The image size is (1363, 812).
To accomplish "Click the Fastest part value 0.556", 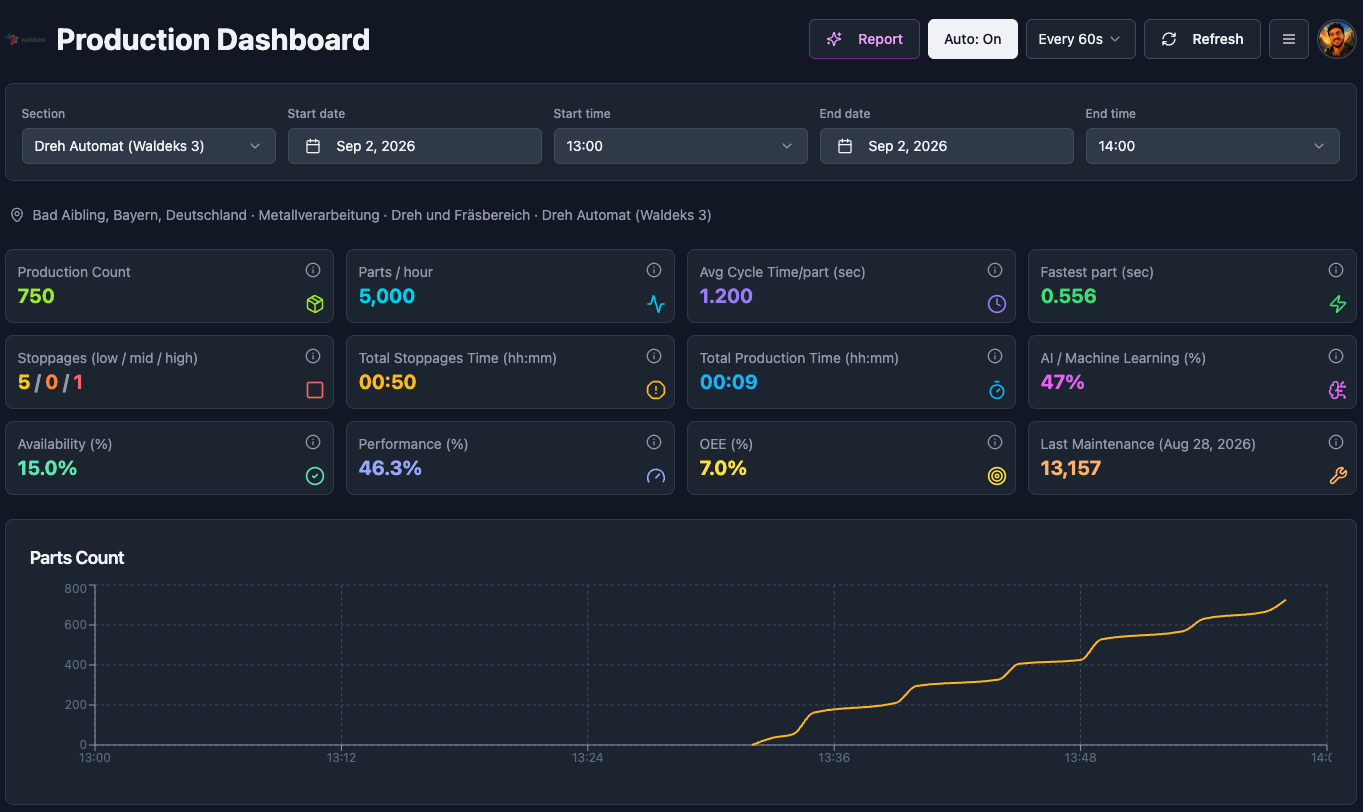I will coord(1069,296).
